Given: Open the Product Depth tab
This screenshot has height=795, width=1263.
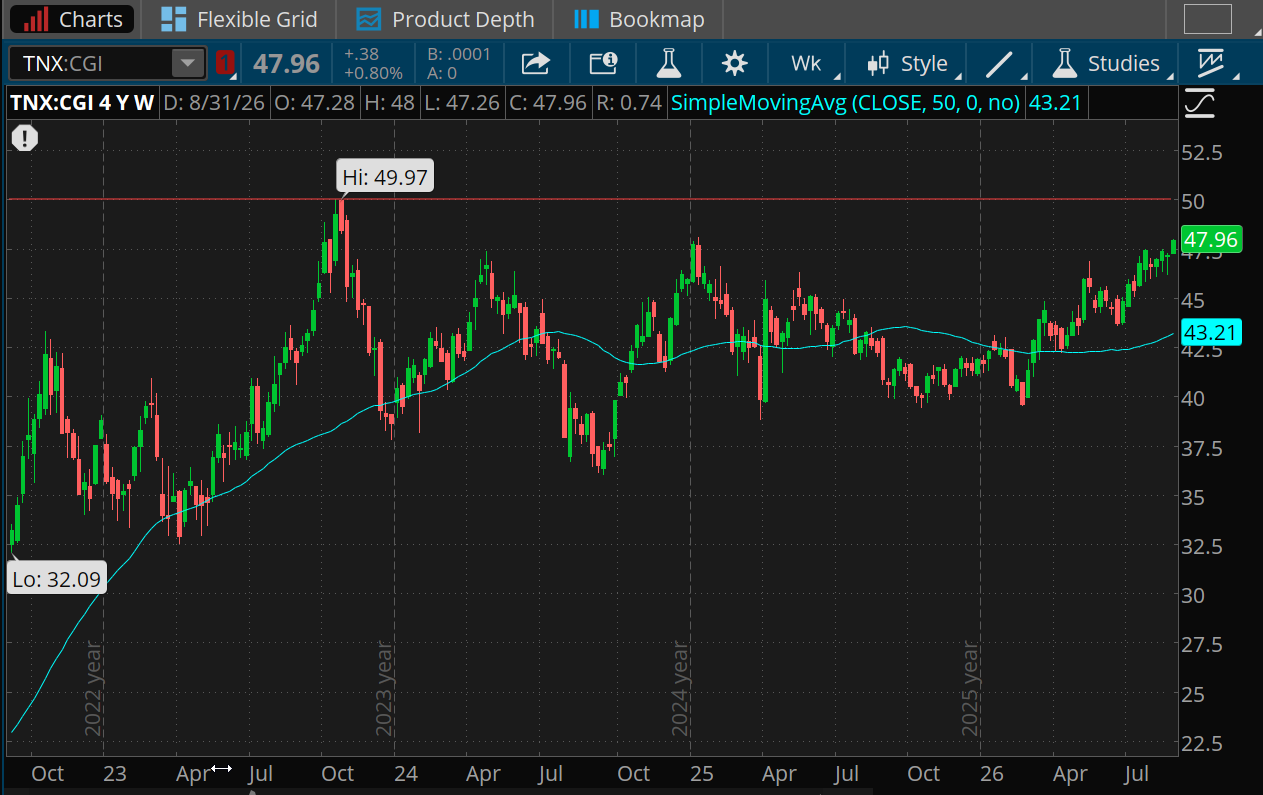Looking at the screenshot, I should 445,19.
